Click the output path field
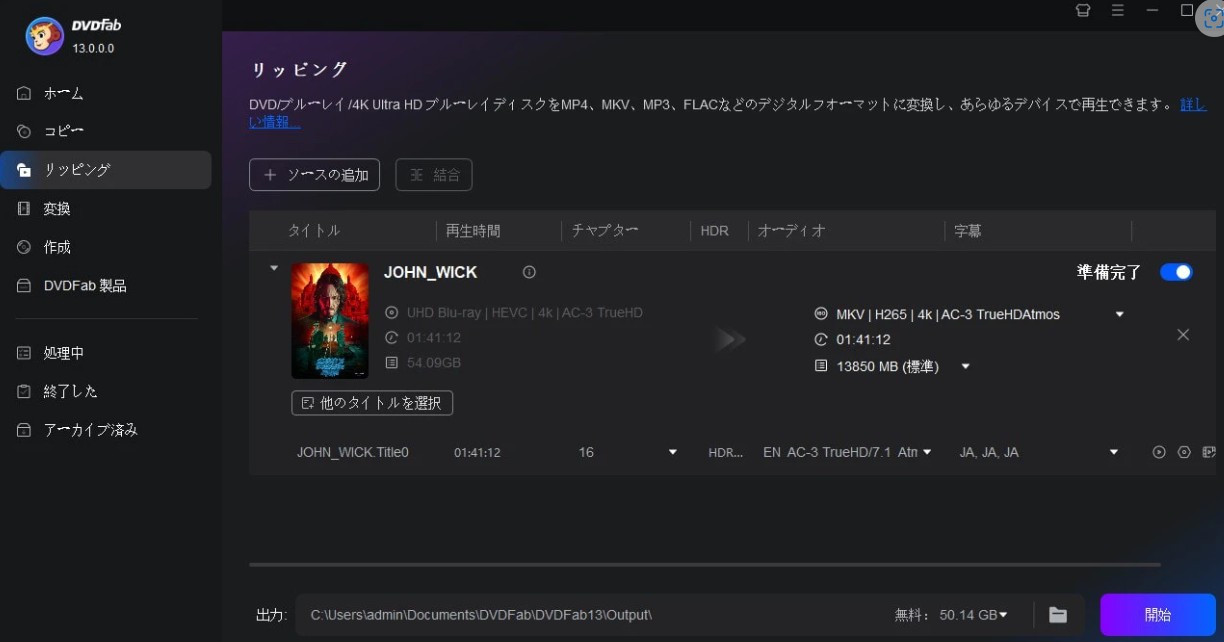This screenshot has height=642, width=1224. pyautogui.click(x=590, y=615)
